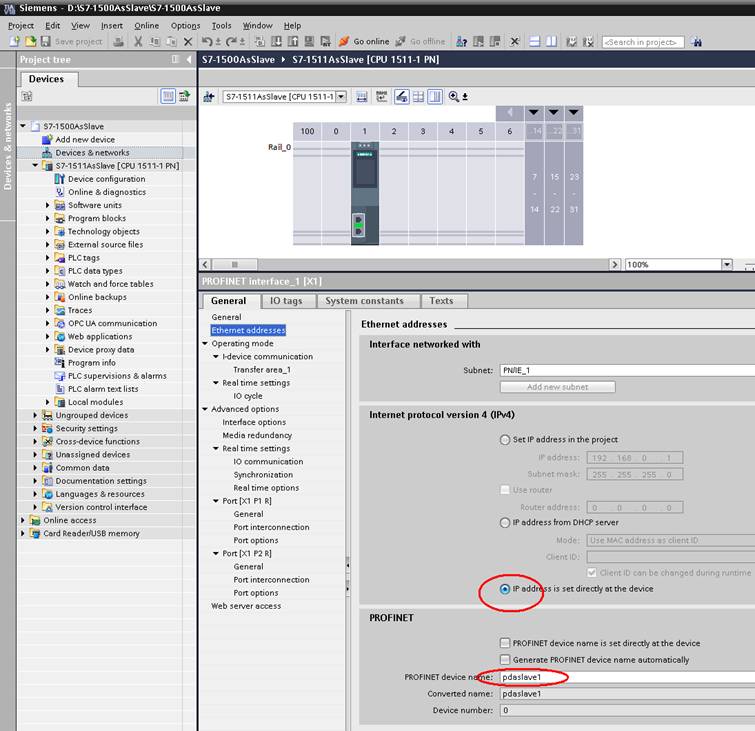Select IP address from DHCP server radio
Viewport: 755px width, 731px height.
[505, 522]
